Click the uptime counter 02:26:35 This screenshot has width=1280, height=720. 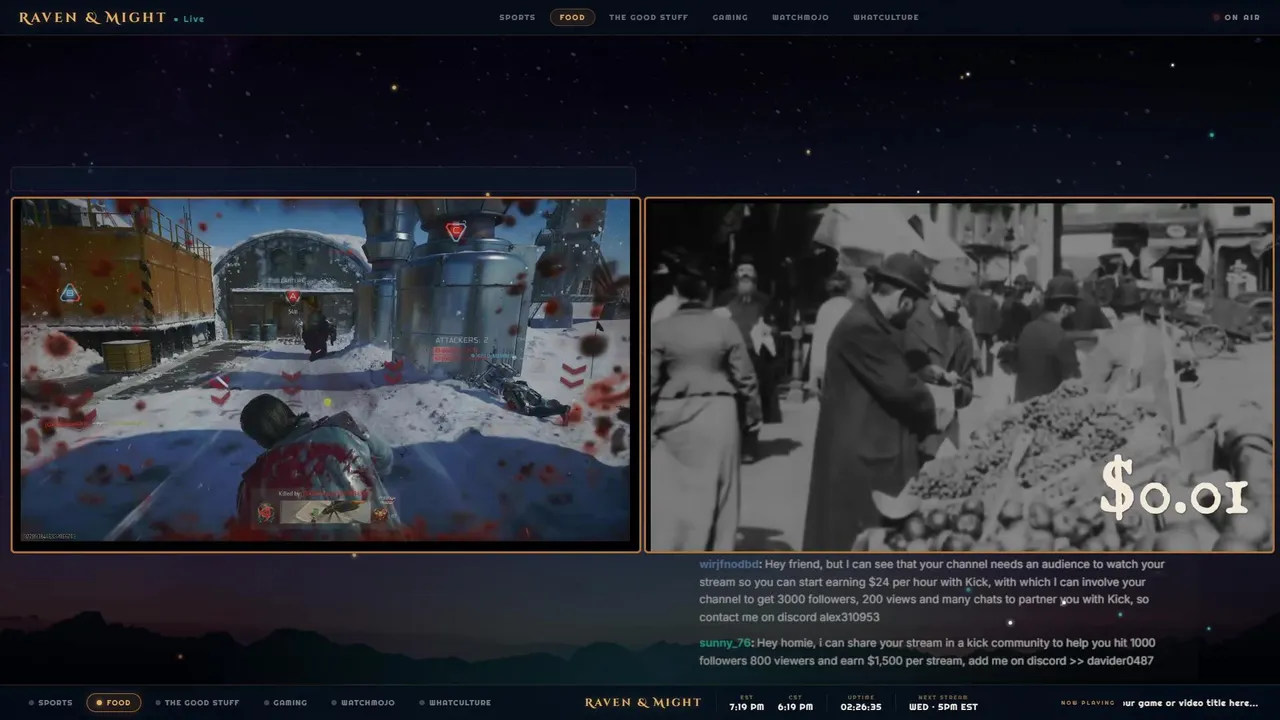coord(861,703)
